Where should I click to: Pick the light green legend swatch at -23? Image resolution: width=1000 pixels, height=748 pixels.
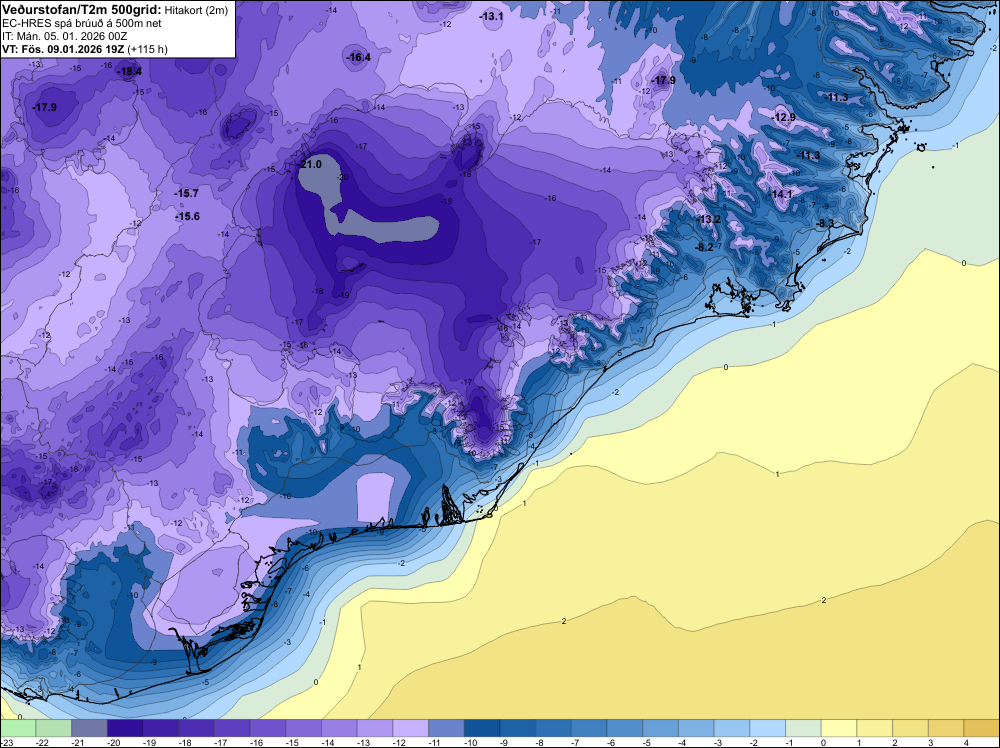[18, 727]
